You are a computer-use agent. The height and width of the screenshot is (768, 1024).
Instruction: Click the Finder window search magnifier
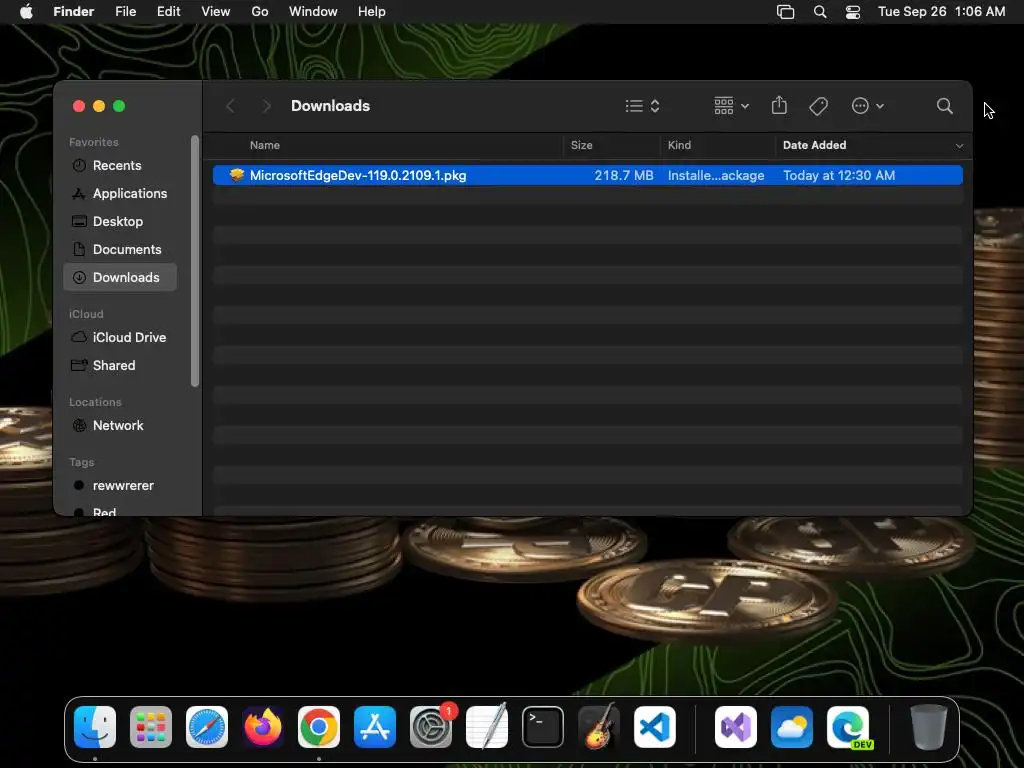click(x=944, y=106)
